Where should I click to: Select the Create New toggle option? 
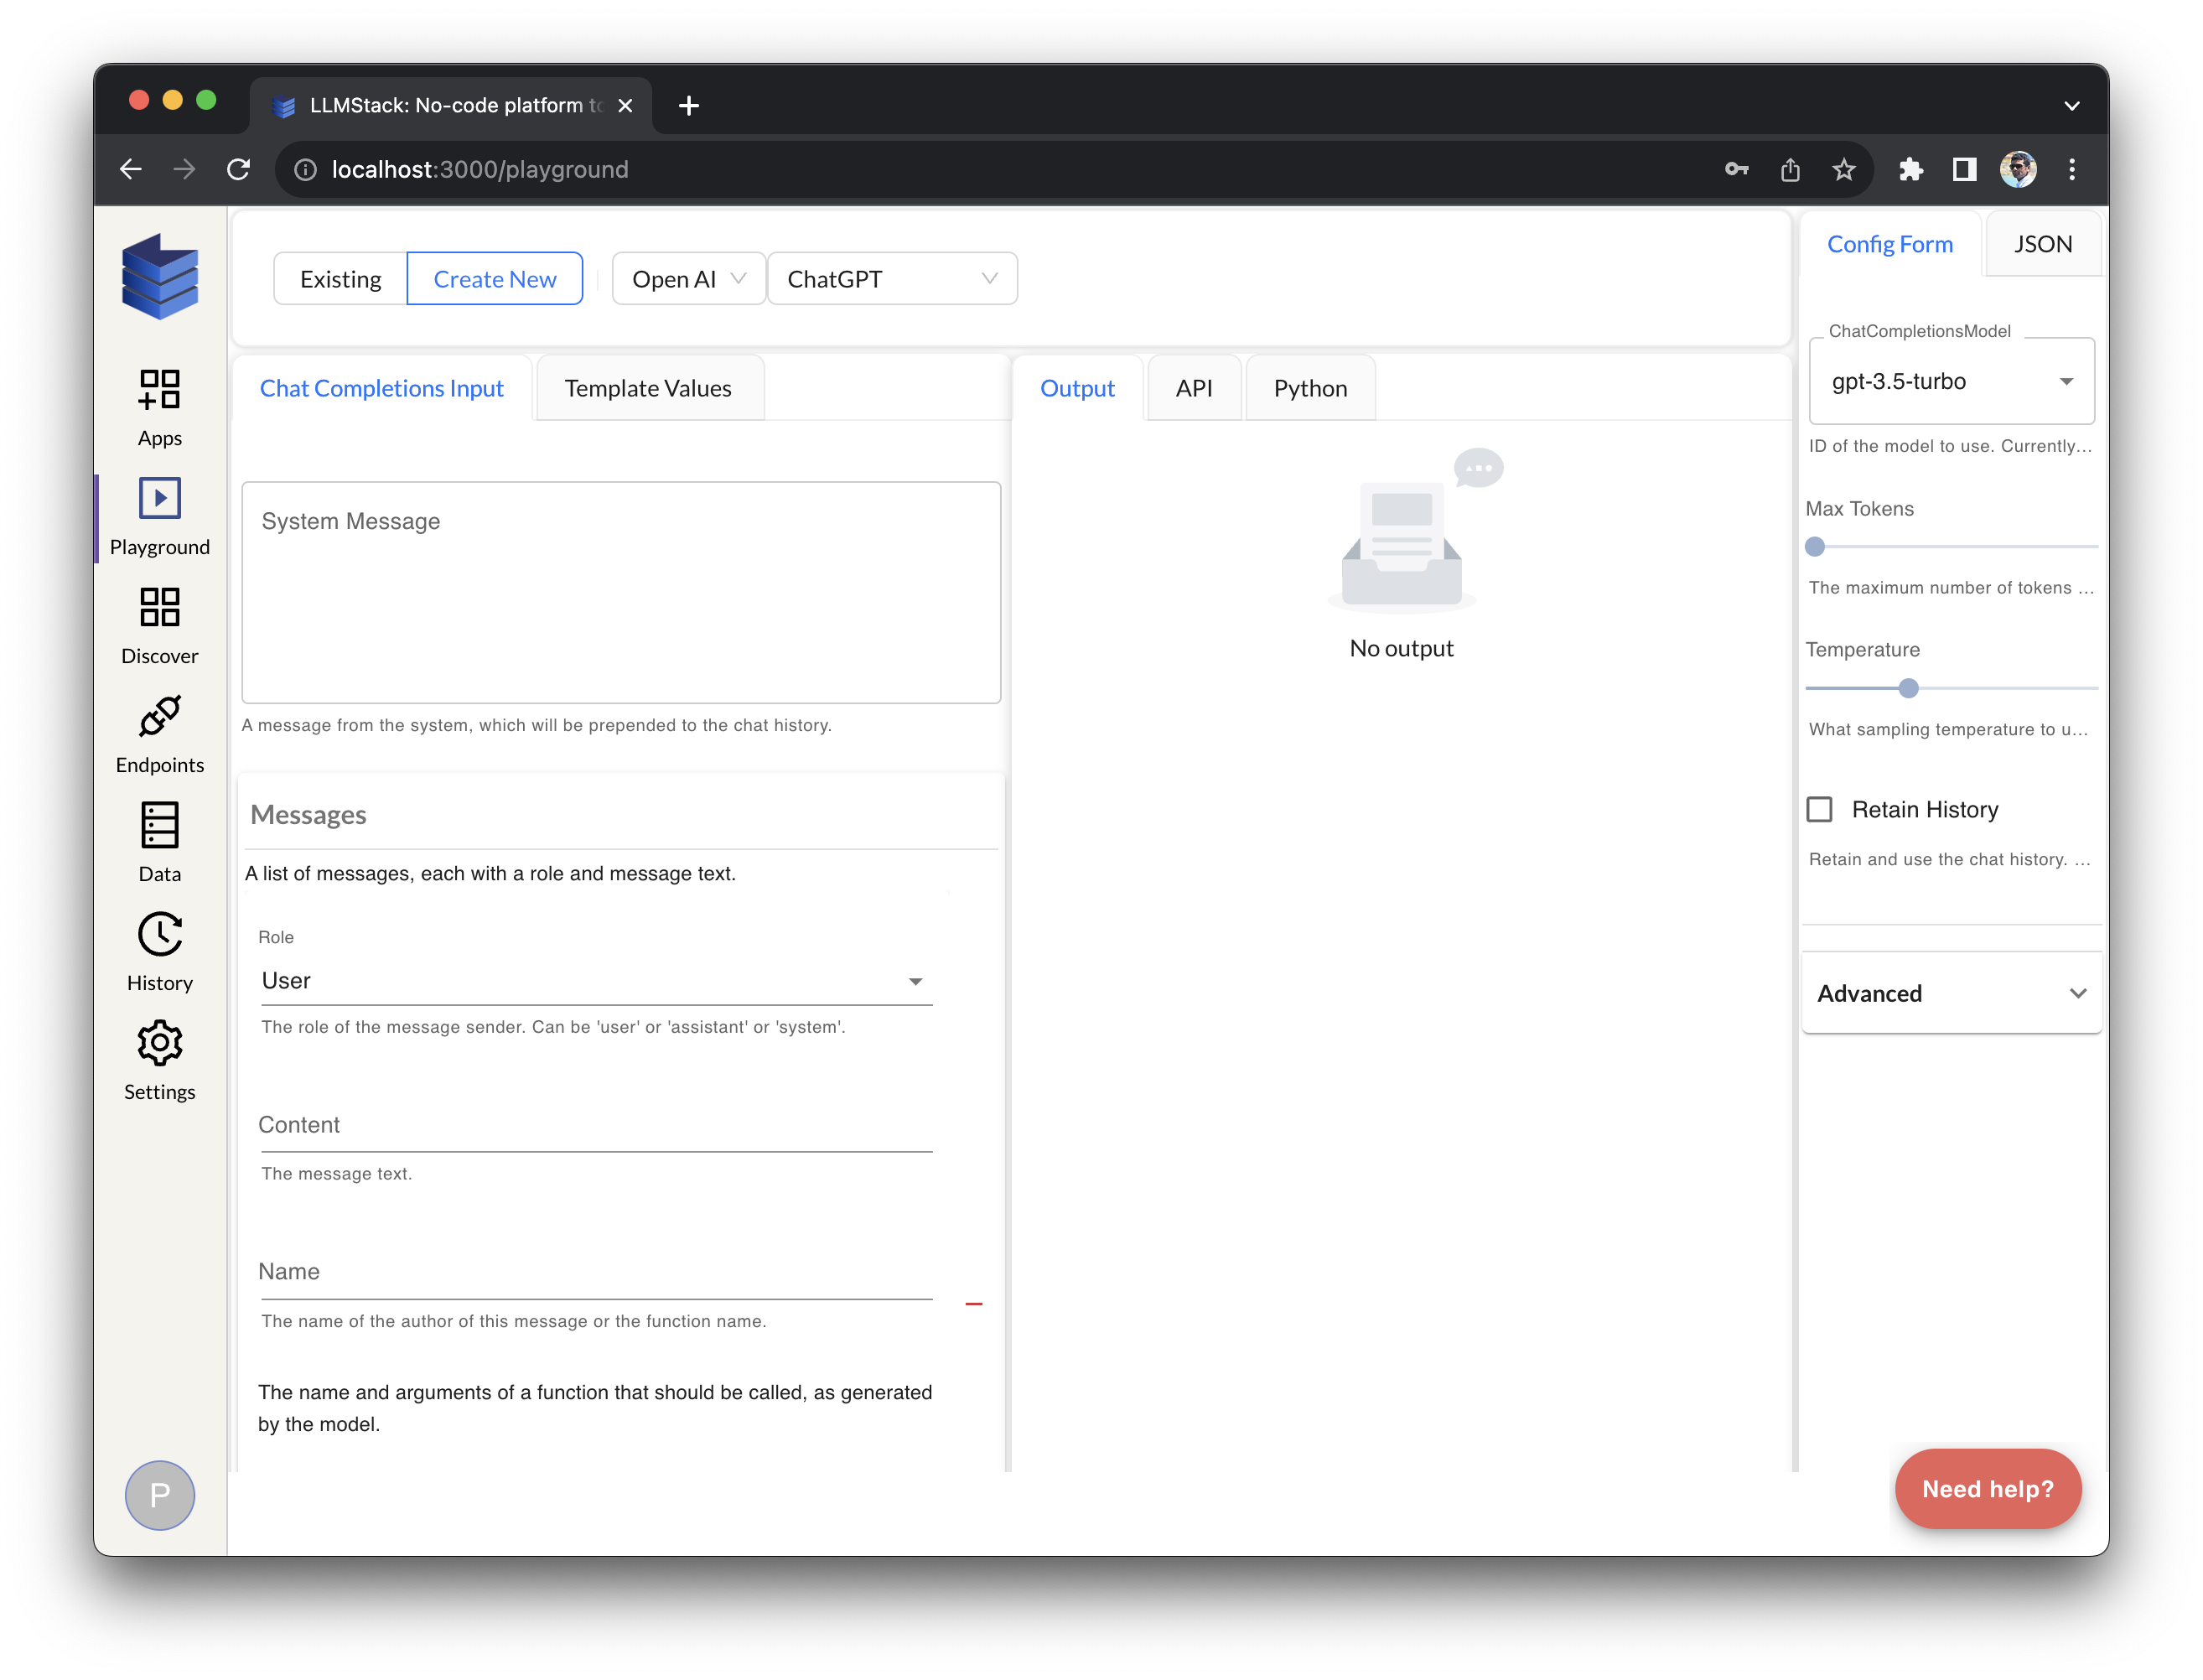[494, 279]
